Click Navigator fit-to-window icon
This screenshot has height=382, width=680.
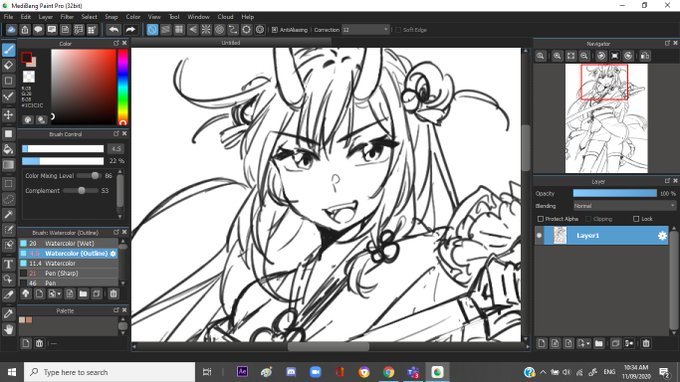[x=571, y=56]
